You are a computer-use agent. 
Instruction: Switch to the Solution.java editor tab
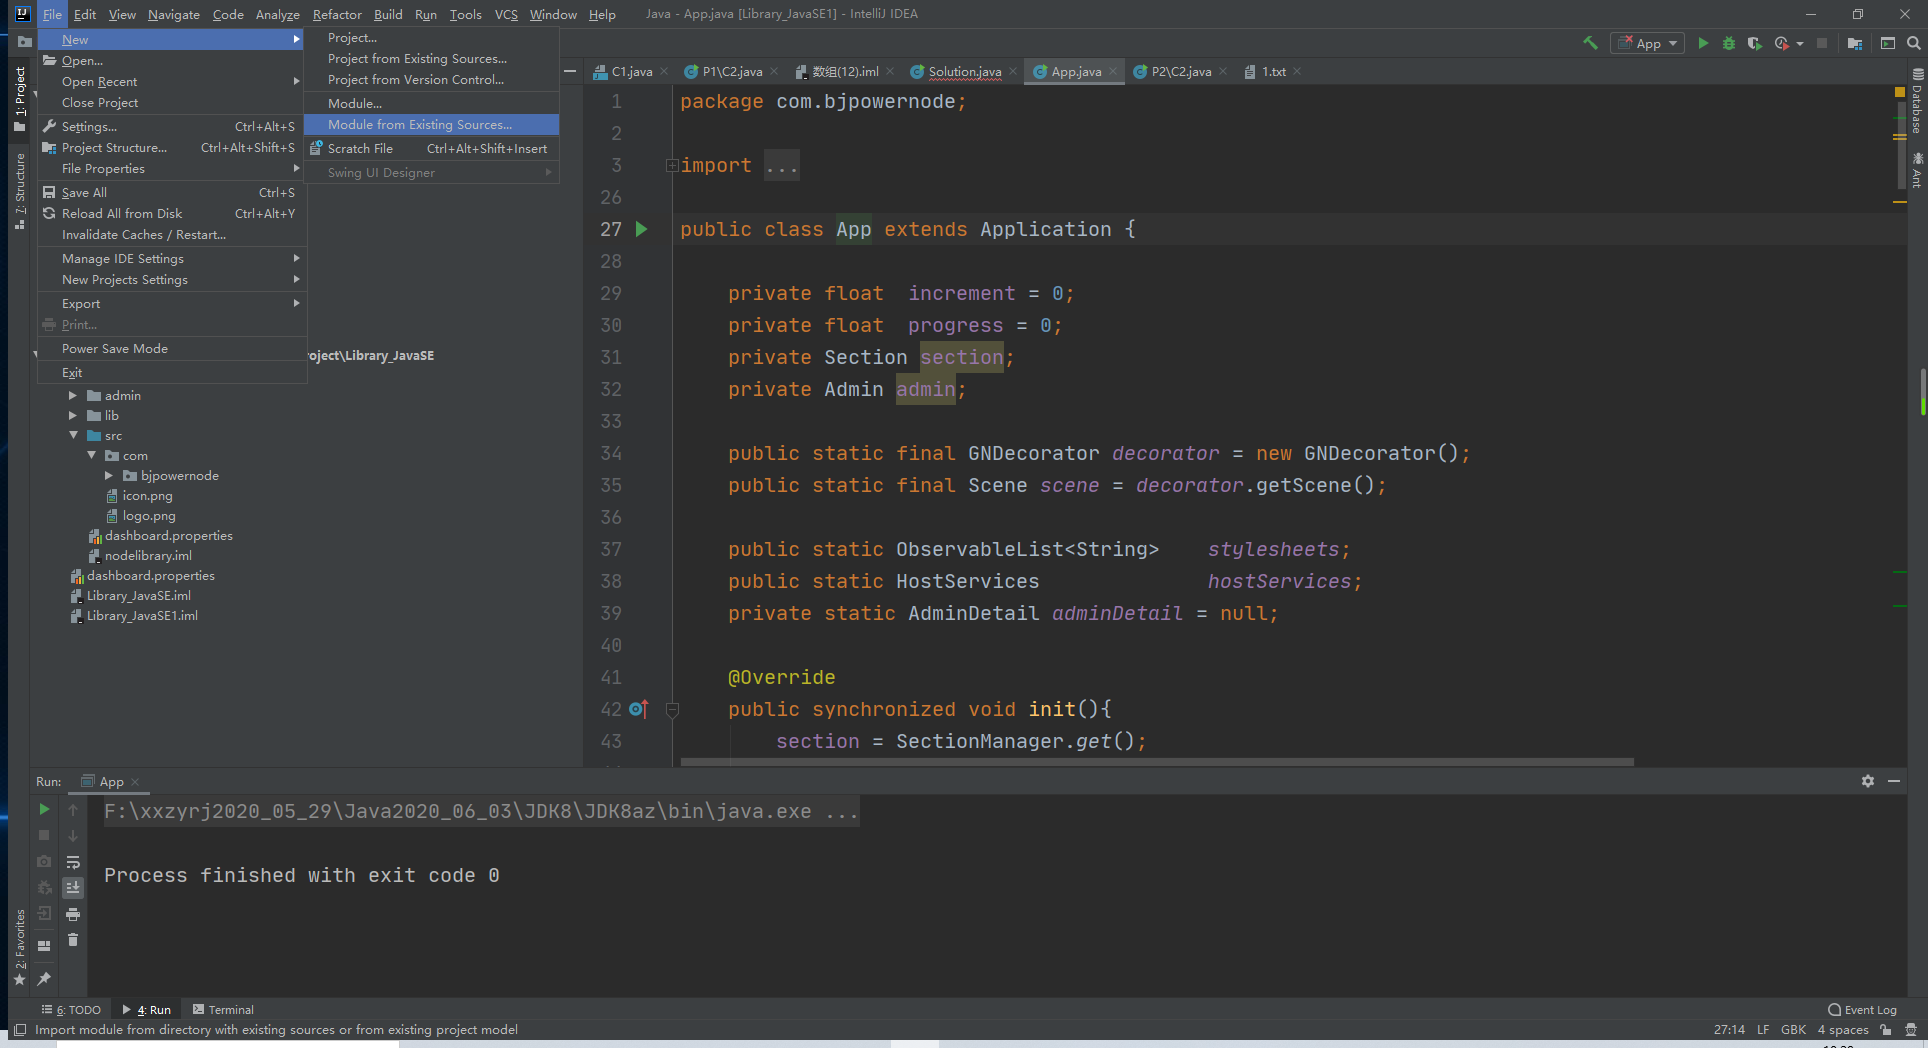coord(964,72)
